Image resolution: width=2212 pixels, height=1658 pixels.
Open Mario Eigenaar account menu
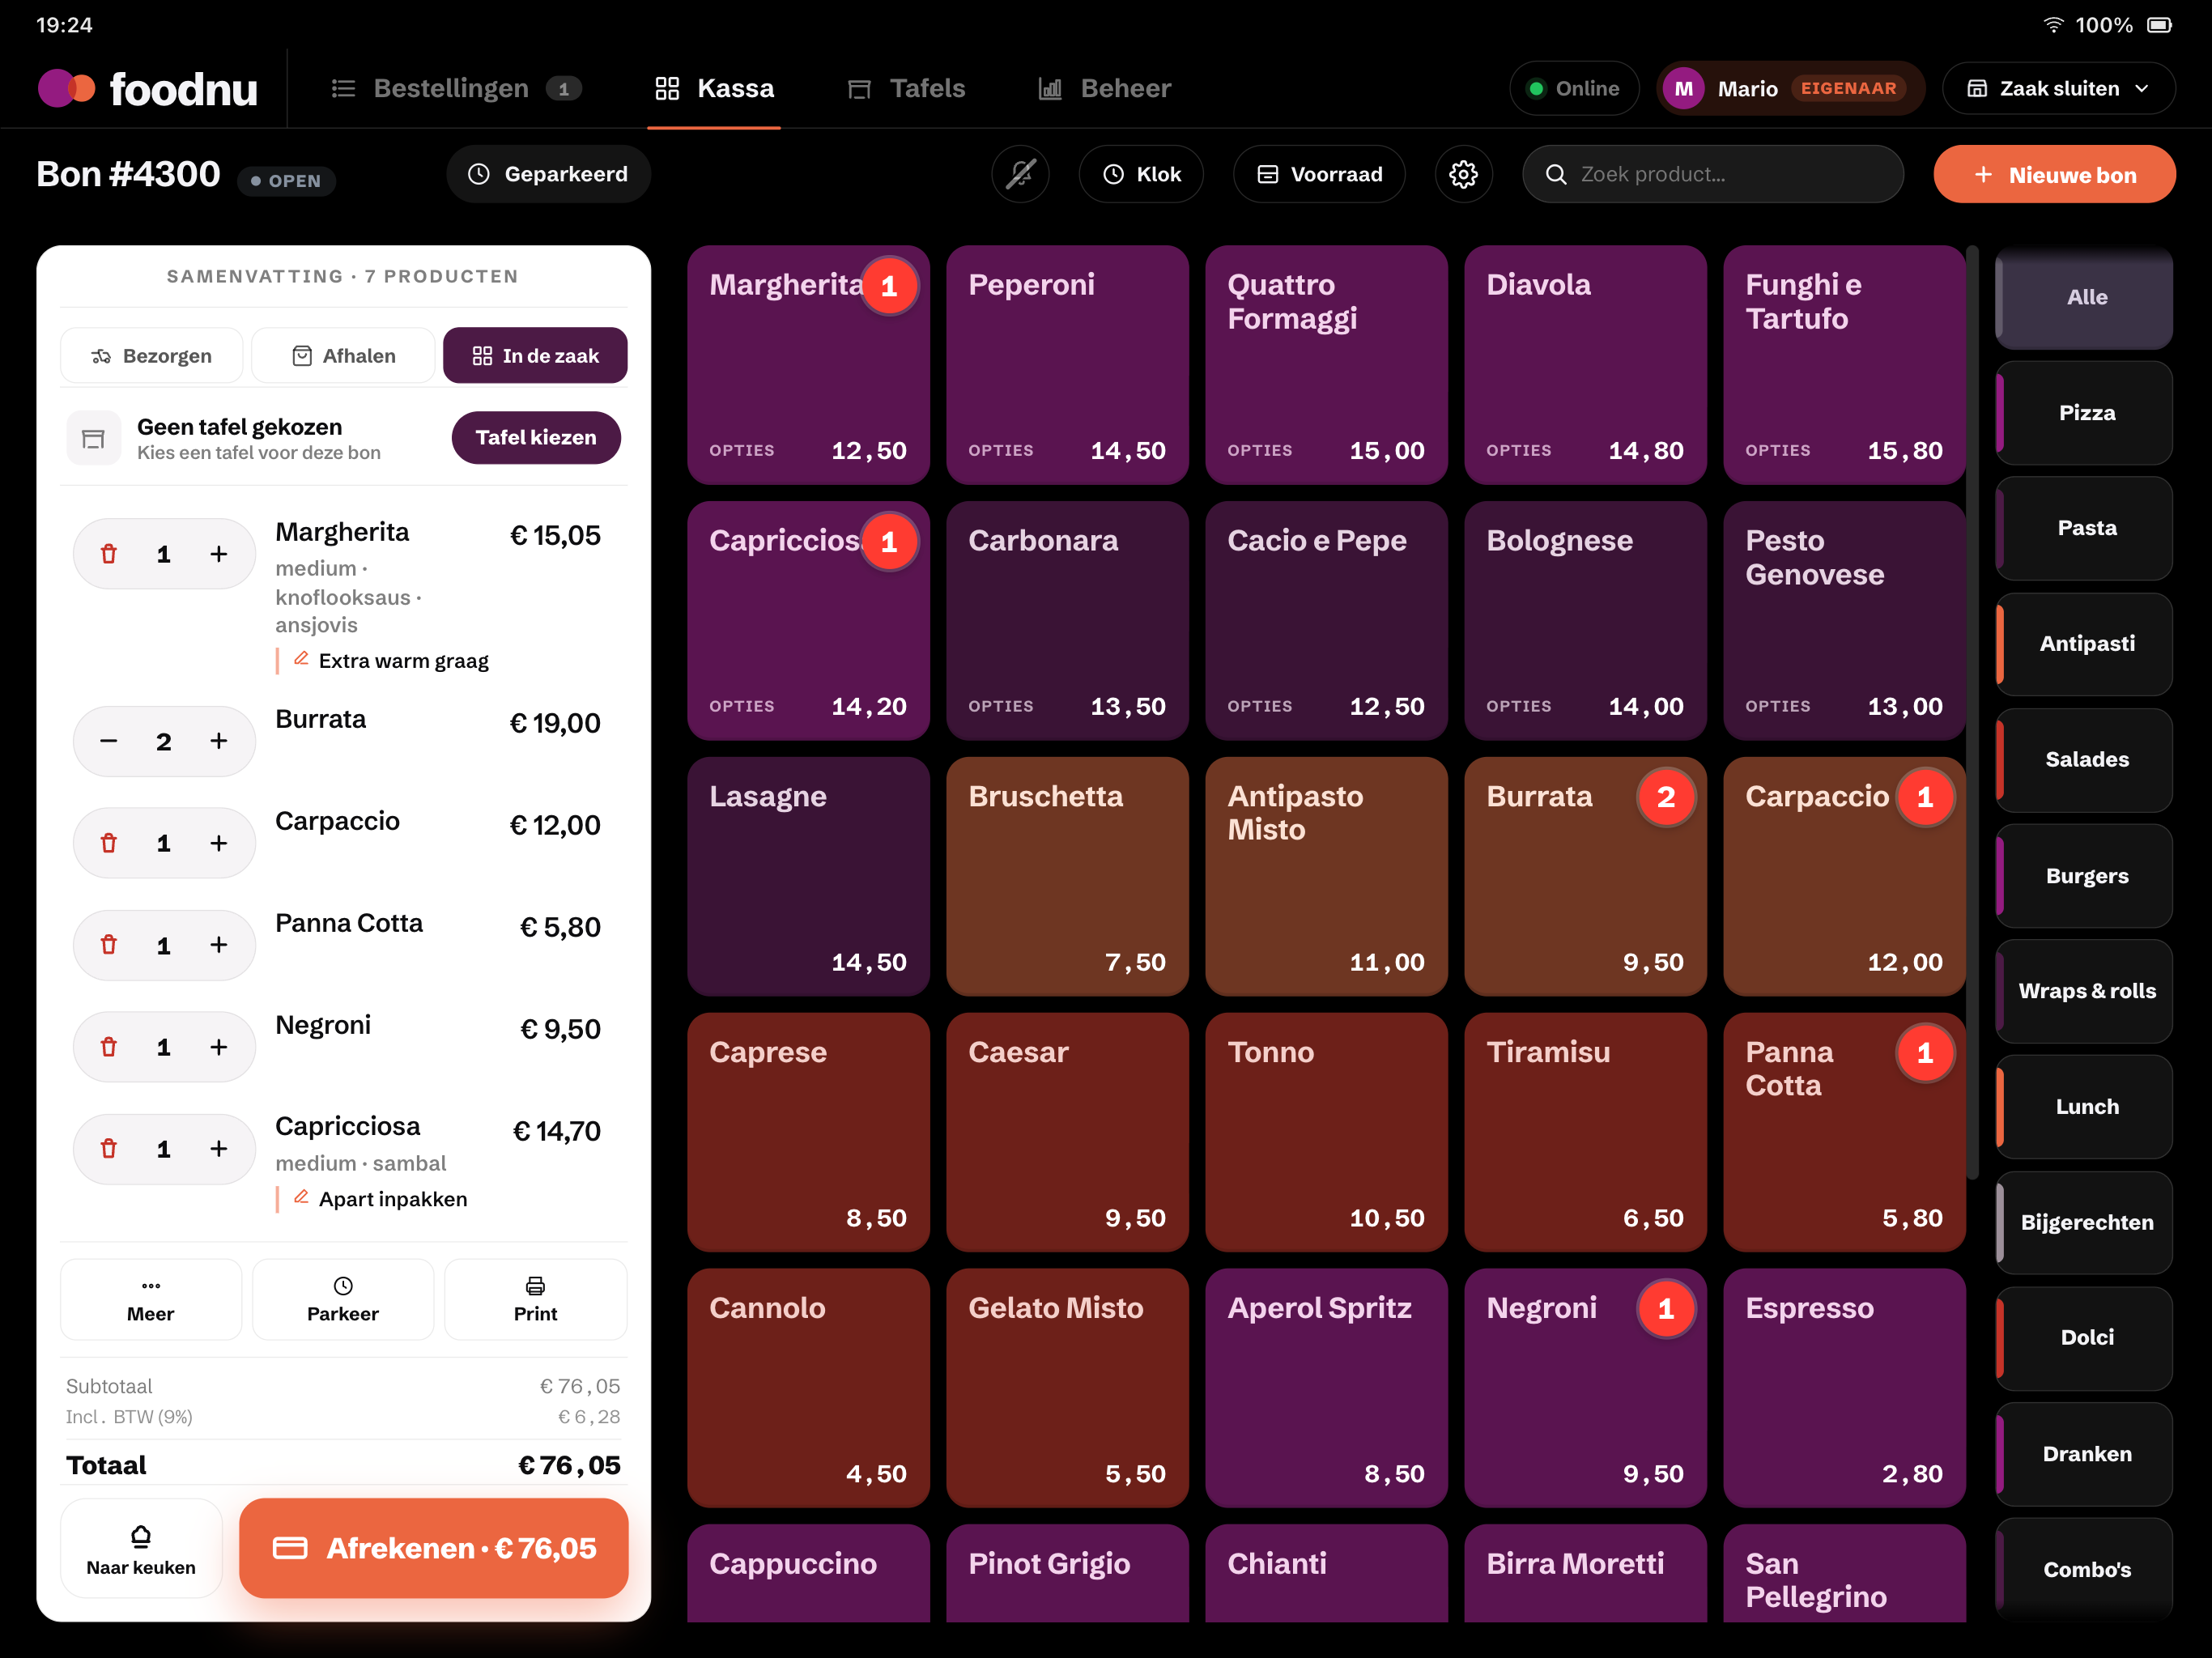coord(1789,88)
